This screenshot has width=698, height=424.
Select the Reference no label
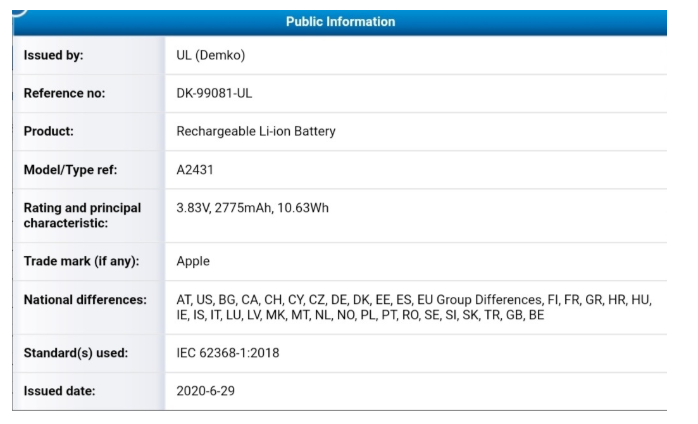64,93
